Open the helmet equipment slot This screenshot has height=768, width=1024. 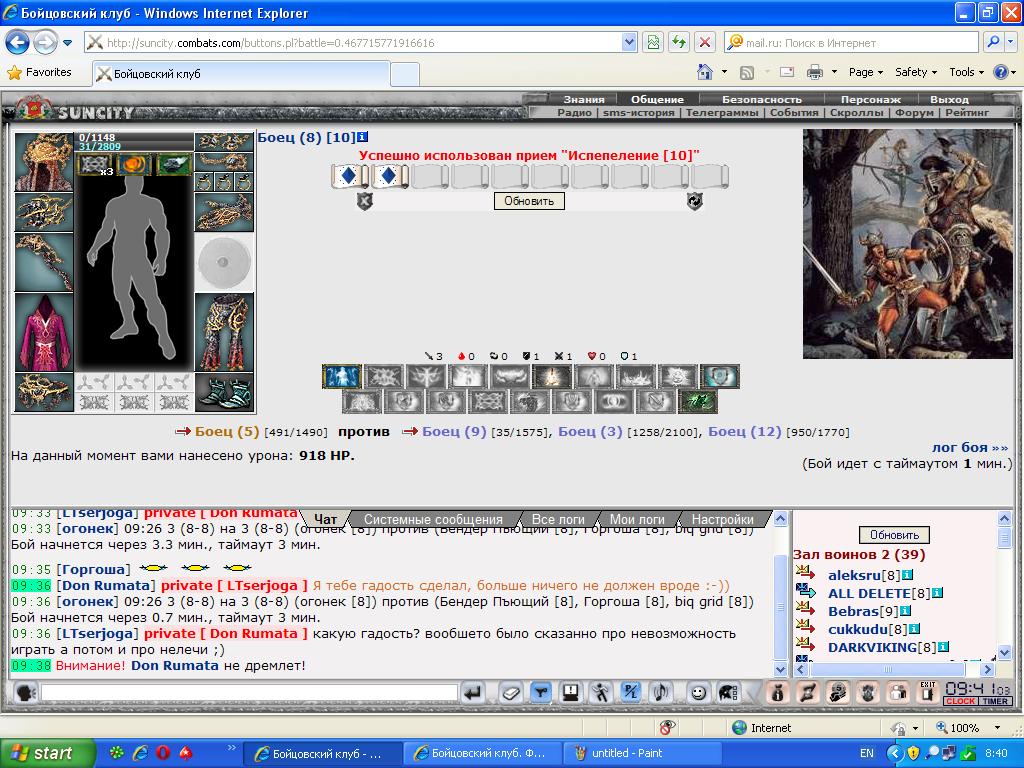tap(44, 162)
